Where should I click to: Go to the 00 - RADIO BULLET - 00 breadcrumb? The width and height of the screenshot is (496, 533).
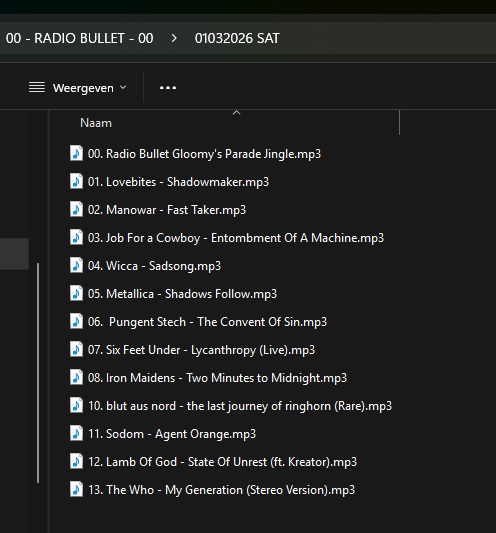coord(80,38)
